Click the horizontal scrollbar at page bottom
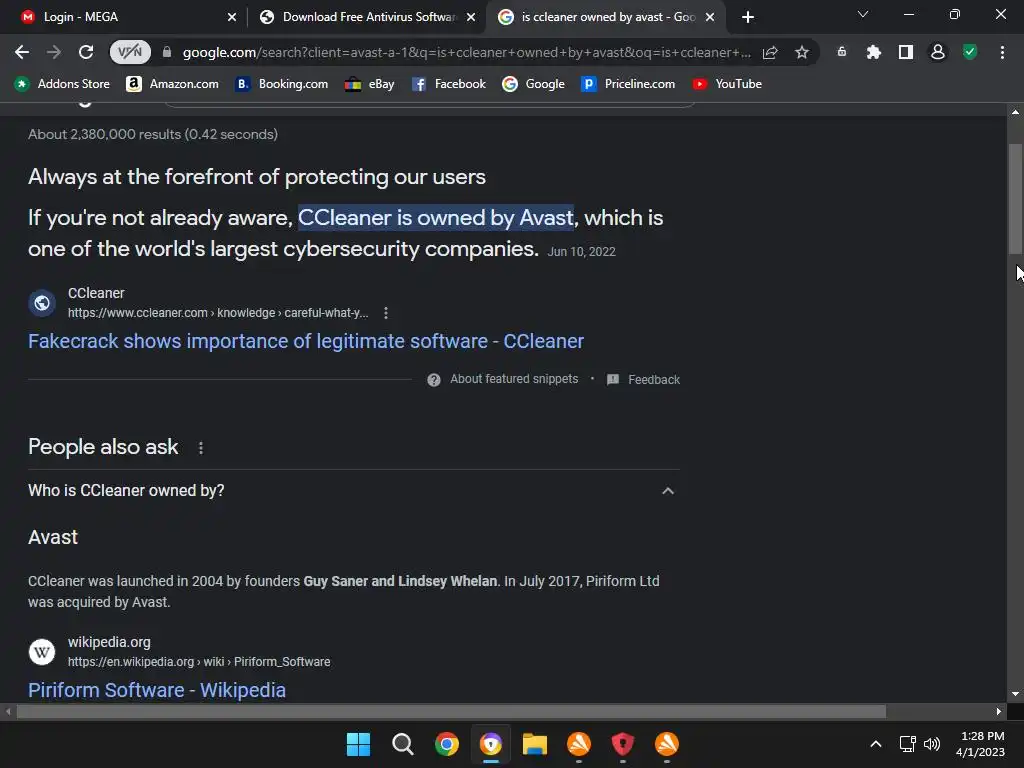Viewport: 1024px width, 768px height. tap(451, 711)
